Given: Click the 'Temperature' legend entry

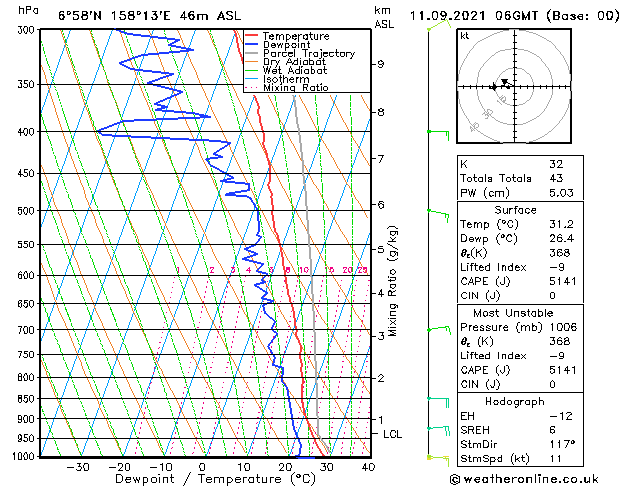Looking at the screenshot, I should [x=296, y=36].
